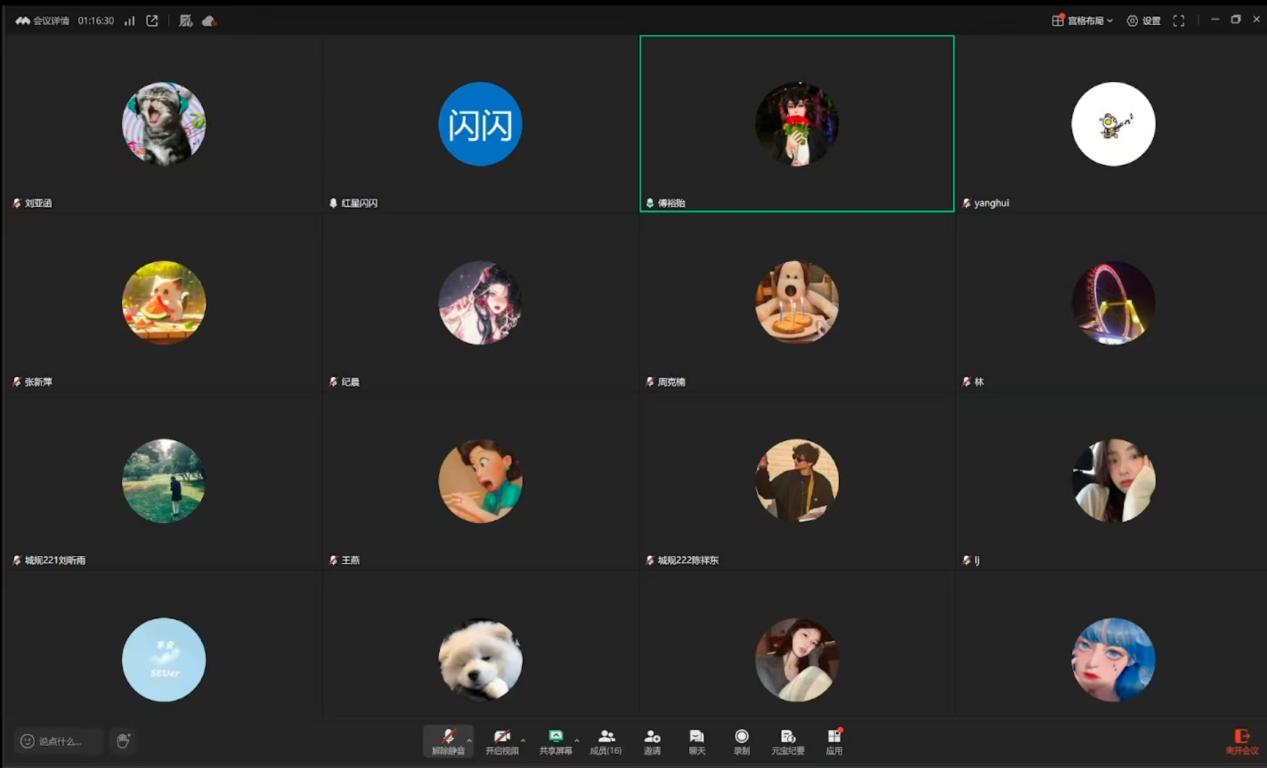The height and width of the screenshot is (768, 1267).
Task: Open 设置 settings from top bar
Action: [1143, 20]
